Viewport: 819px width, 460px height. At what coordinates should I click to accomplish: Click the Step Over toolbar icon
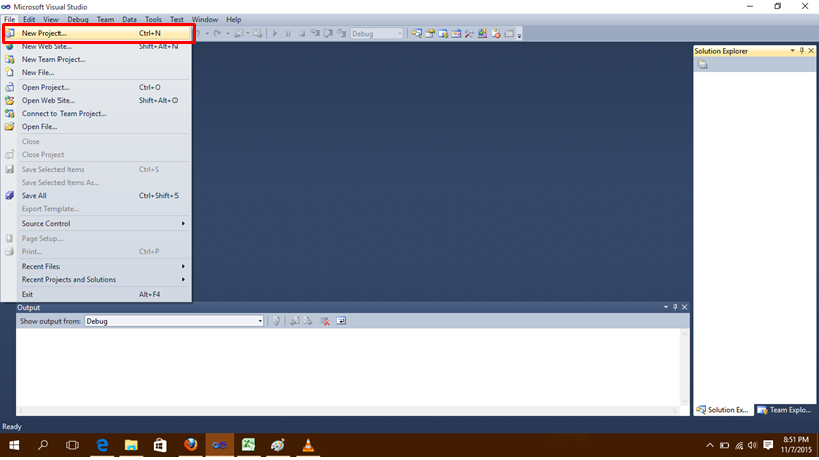pos(329,33)
